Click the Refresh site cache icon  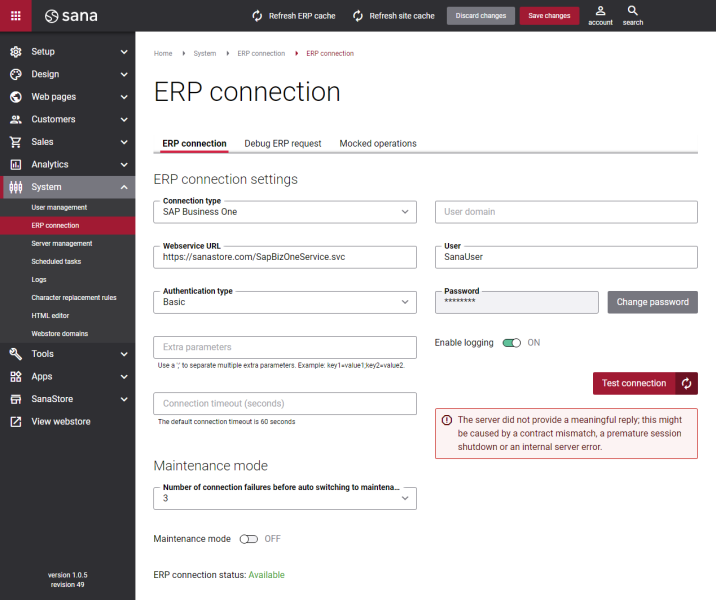click(358, 16)
